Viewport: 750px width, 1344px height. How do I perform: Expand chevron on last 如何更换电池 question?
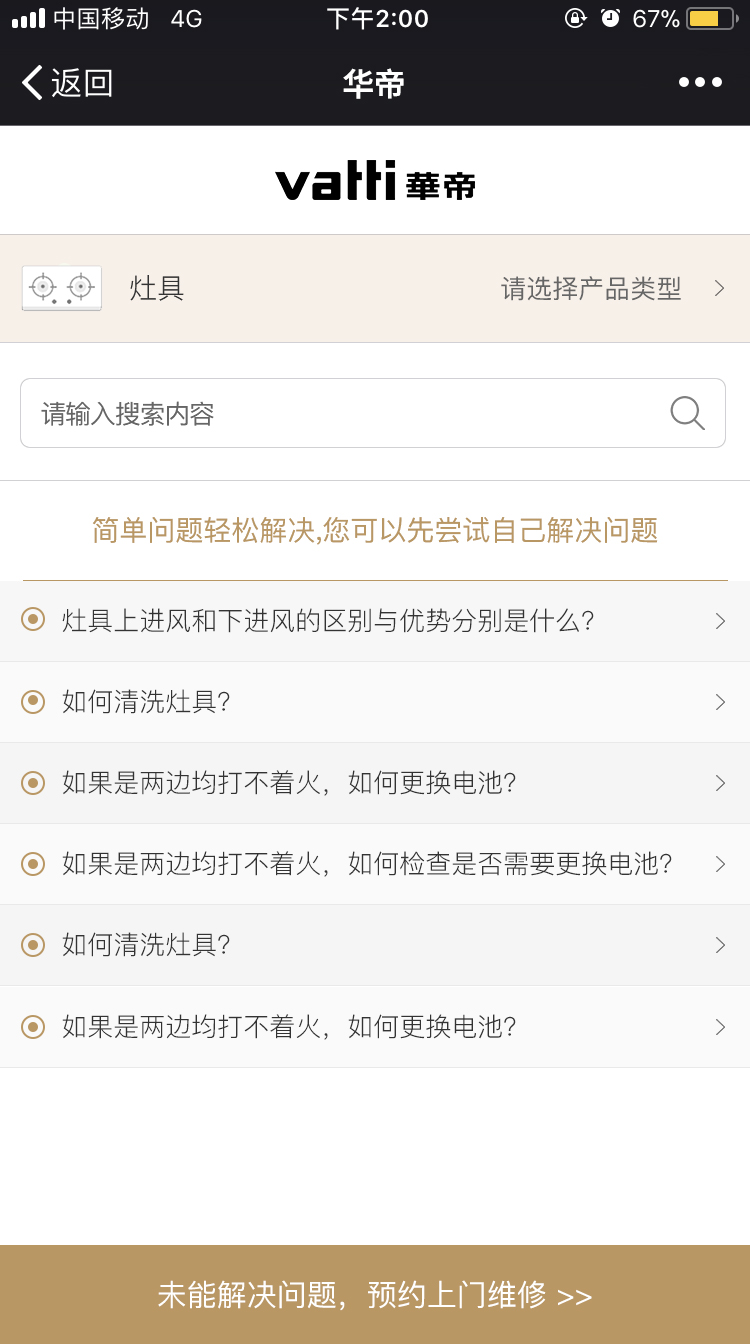pyautogui.click(x=720, y=1027)
